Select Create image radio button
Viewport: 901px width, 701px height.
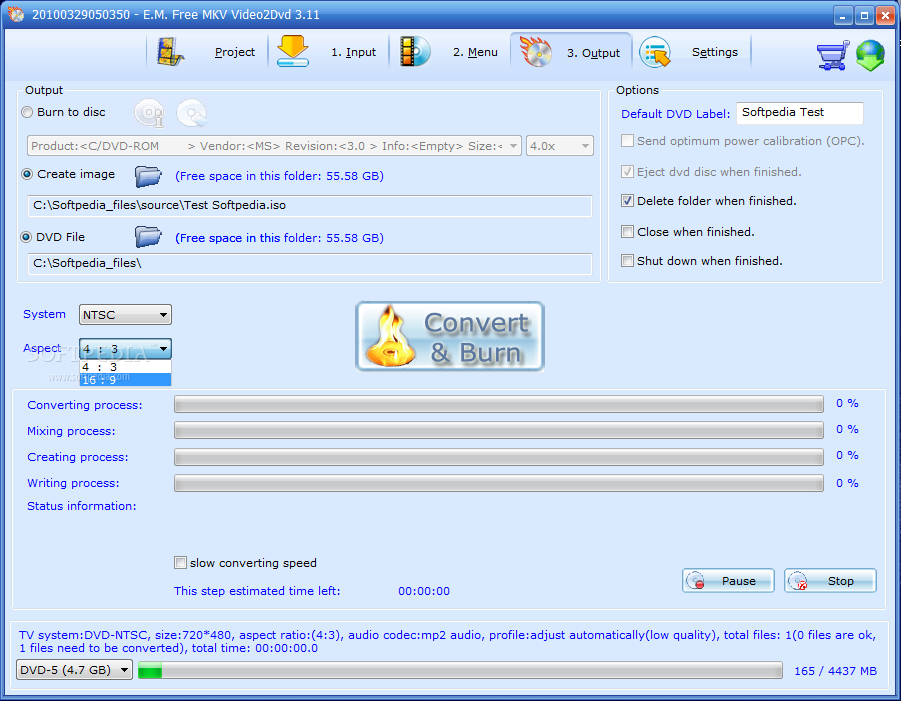pos(27,174)
